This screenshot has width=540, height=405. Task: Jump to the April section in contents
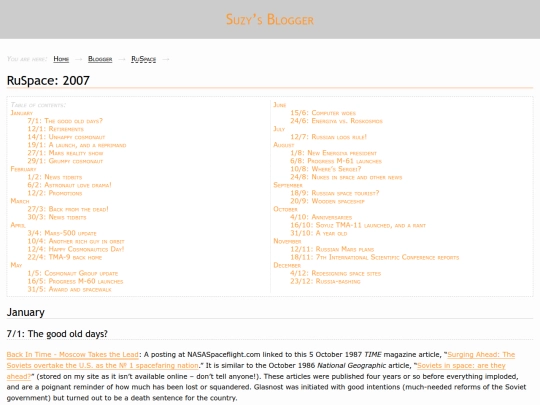pyautogui.click(x=18, y=225)
